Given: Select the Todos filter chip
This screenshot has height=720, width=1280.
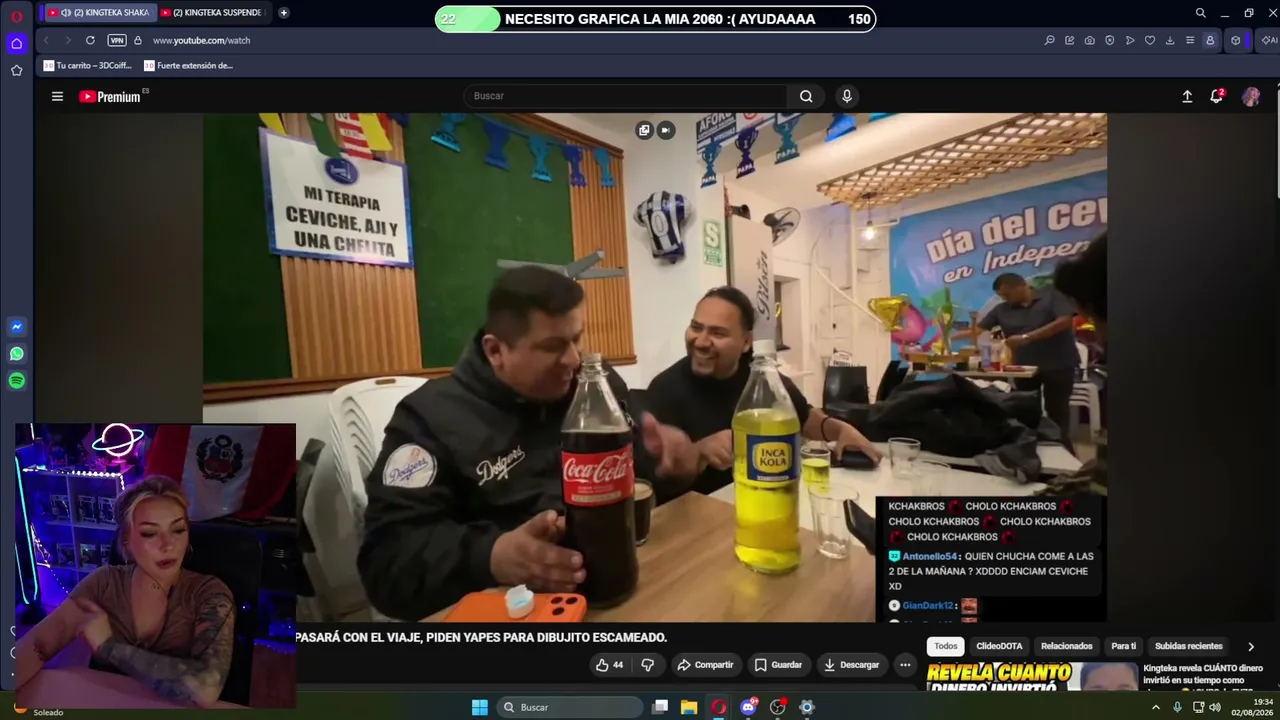Looking at the screenshot, I should point(945,646).
